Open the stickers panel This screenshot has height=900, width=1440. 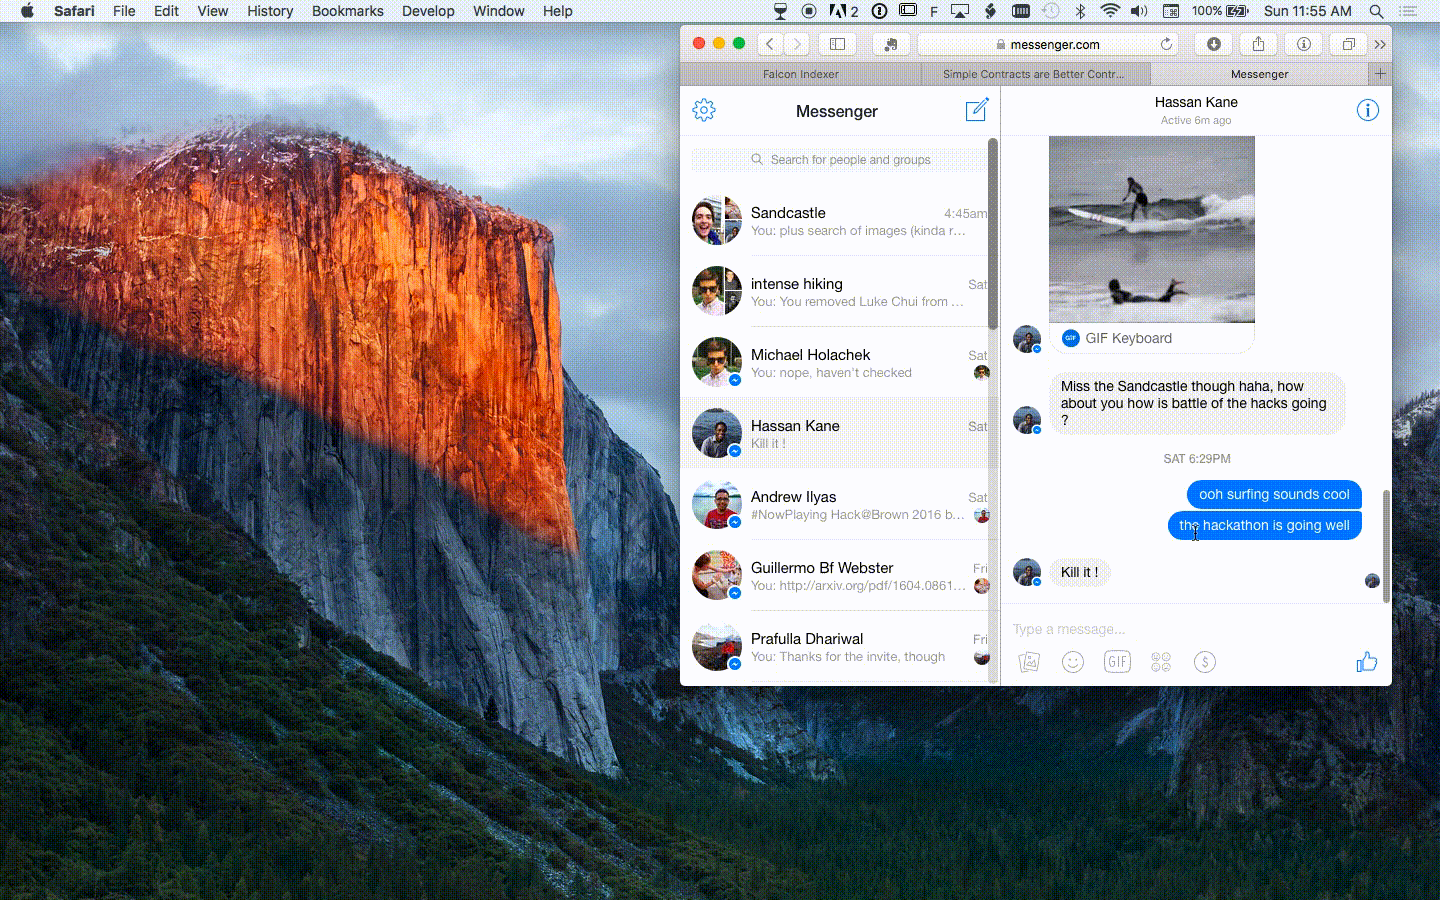[x=1161, y=662]
